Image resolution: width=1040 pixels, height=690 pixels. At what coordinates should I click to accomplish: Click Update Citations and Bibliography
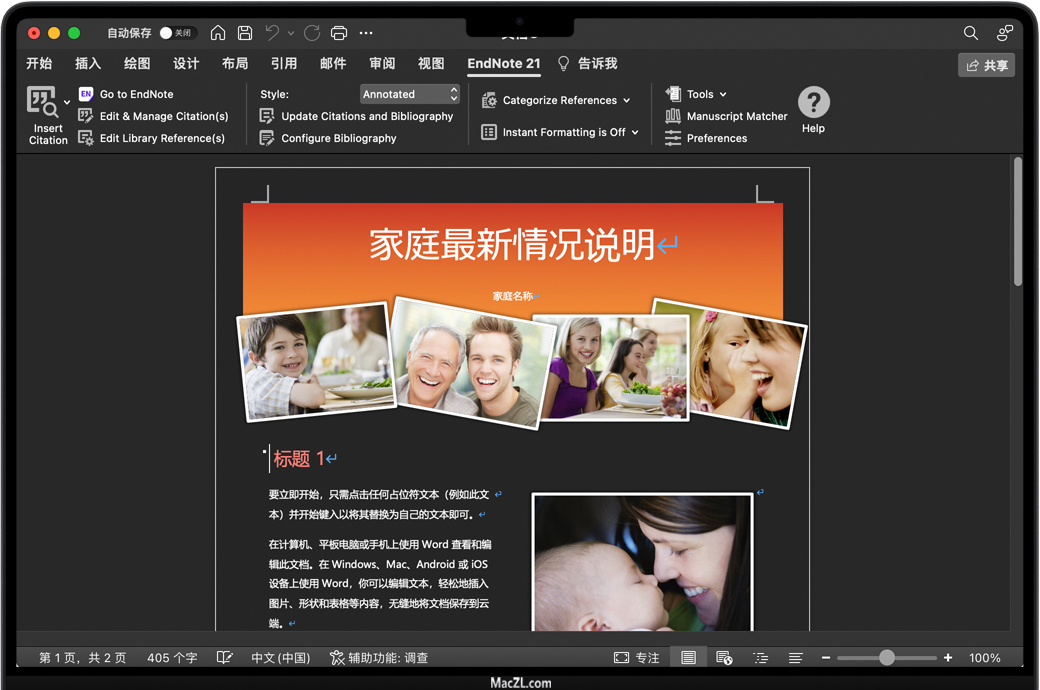tap(366, 116)
